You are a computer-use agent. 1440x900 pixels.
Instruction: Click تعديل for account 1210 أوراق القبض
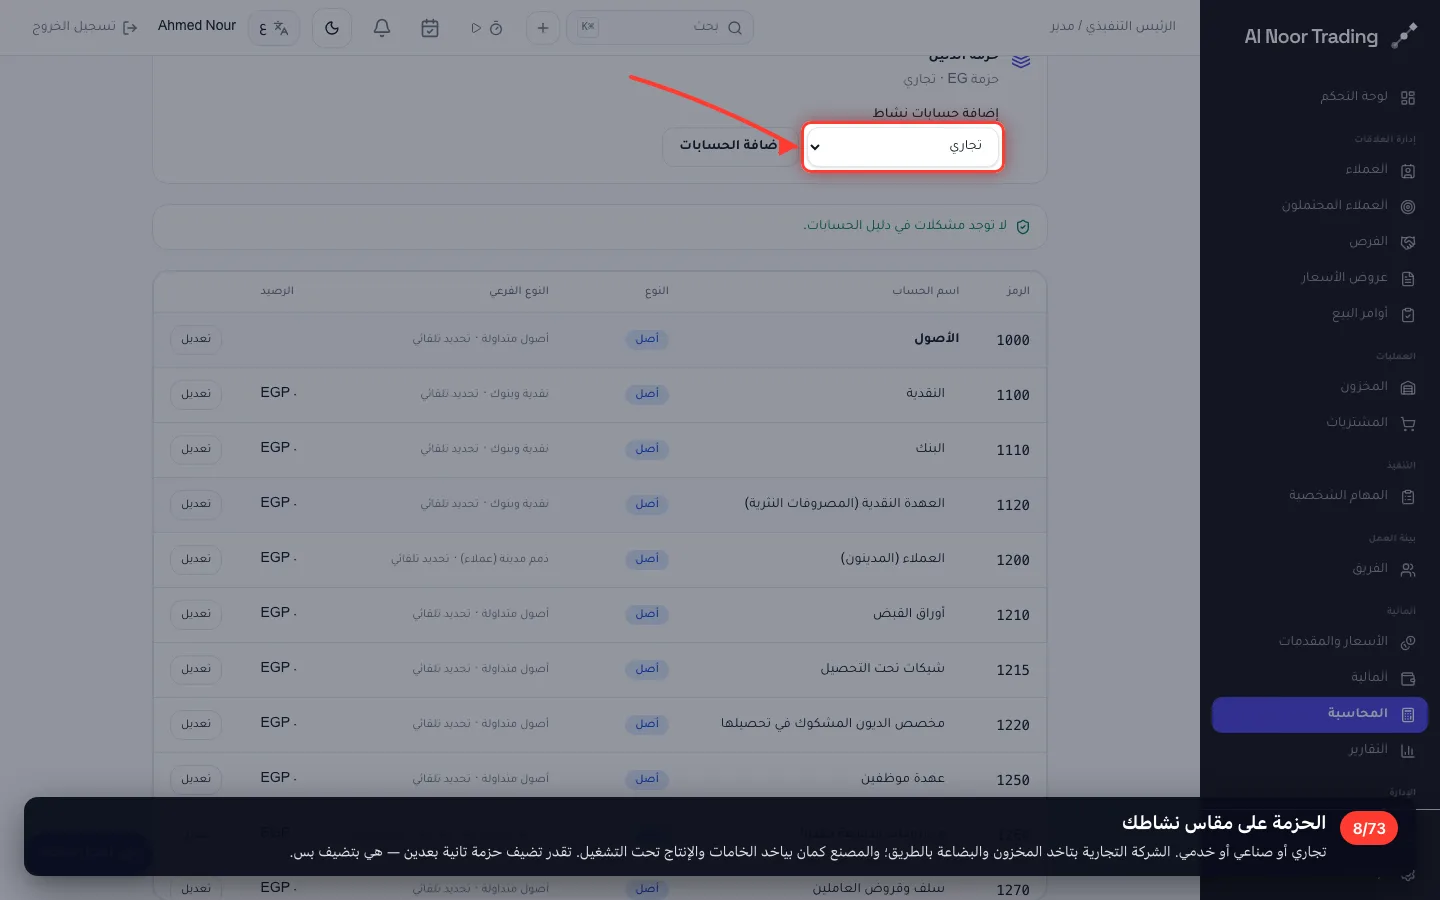tap(196, 614)
